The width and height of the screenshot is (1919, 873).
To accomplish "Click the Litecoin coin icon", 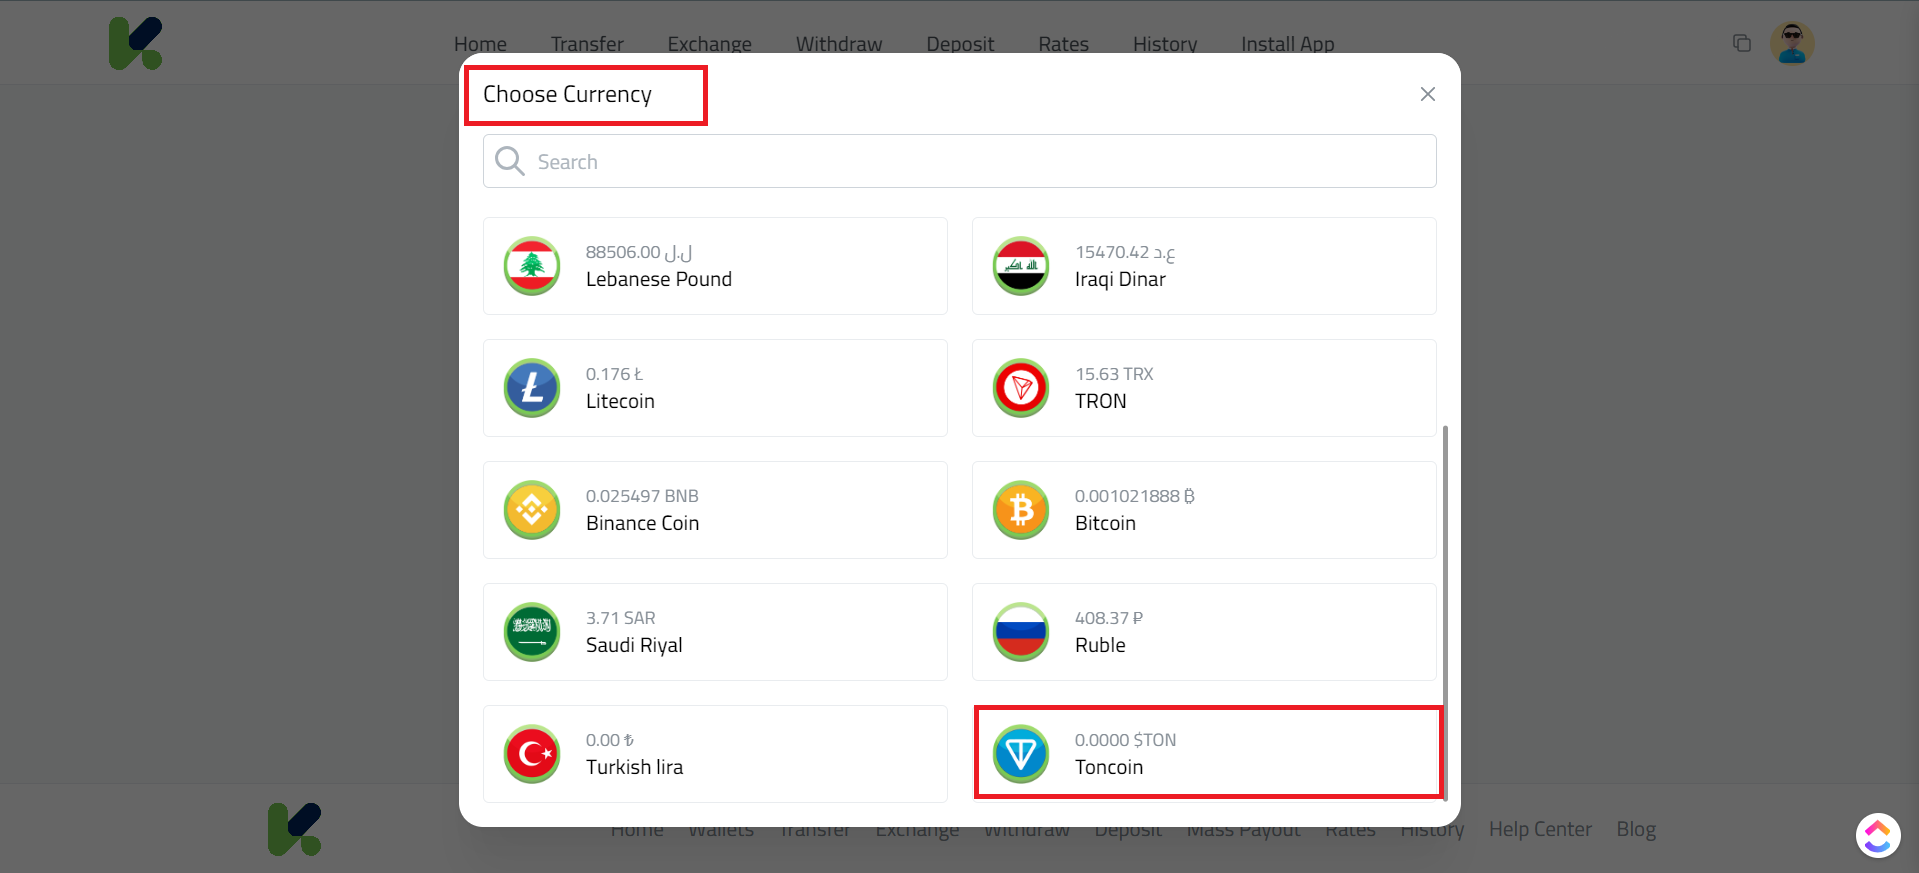I will click(532, 388).
